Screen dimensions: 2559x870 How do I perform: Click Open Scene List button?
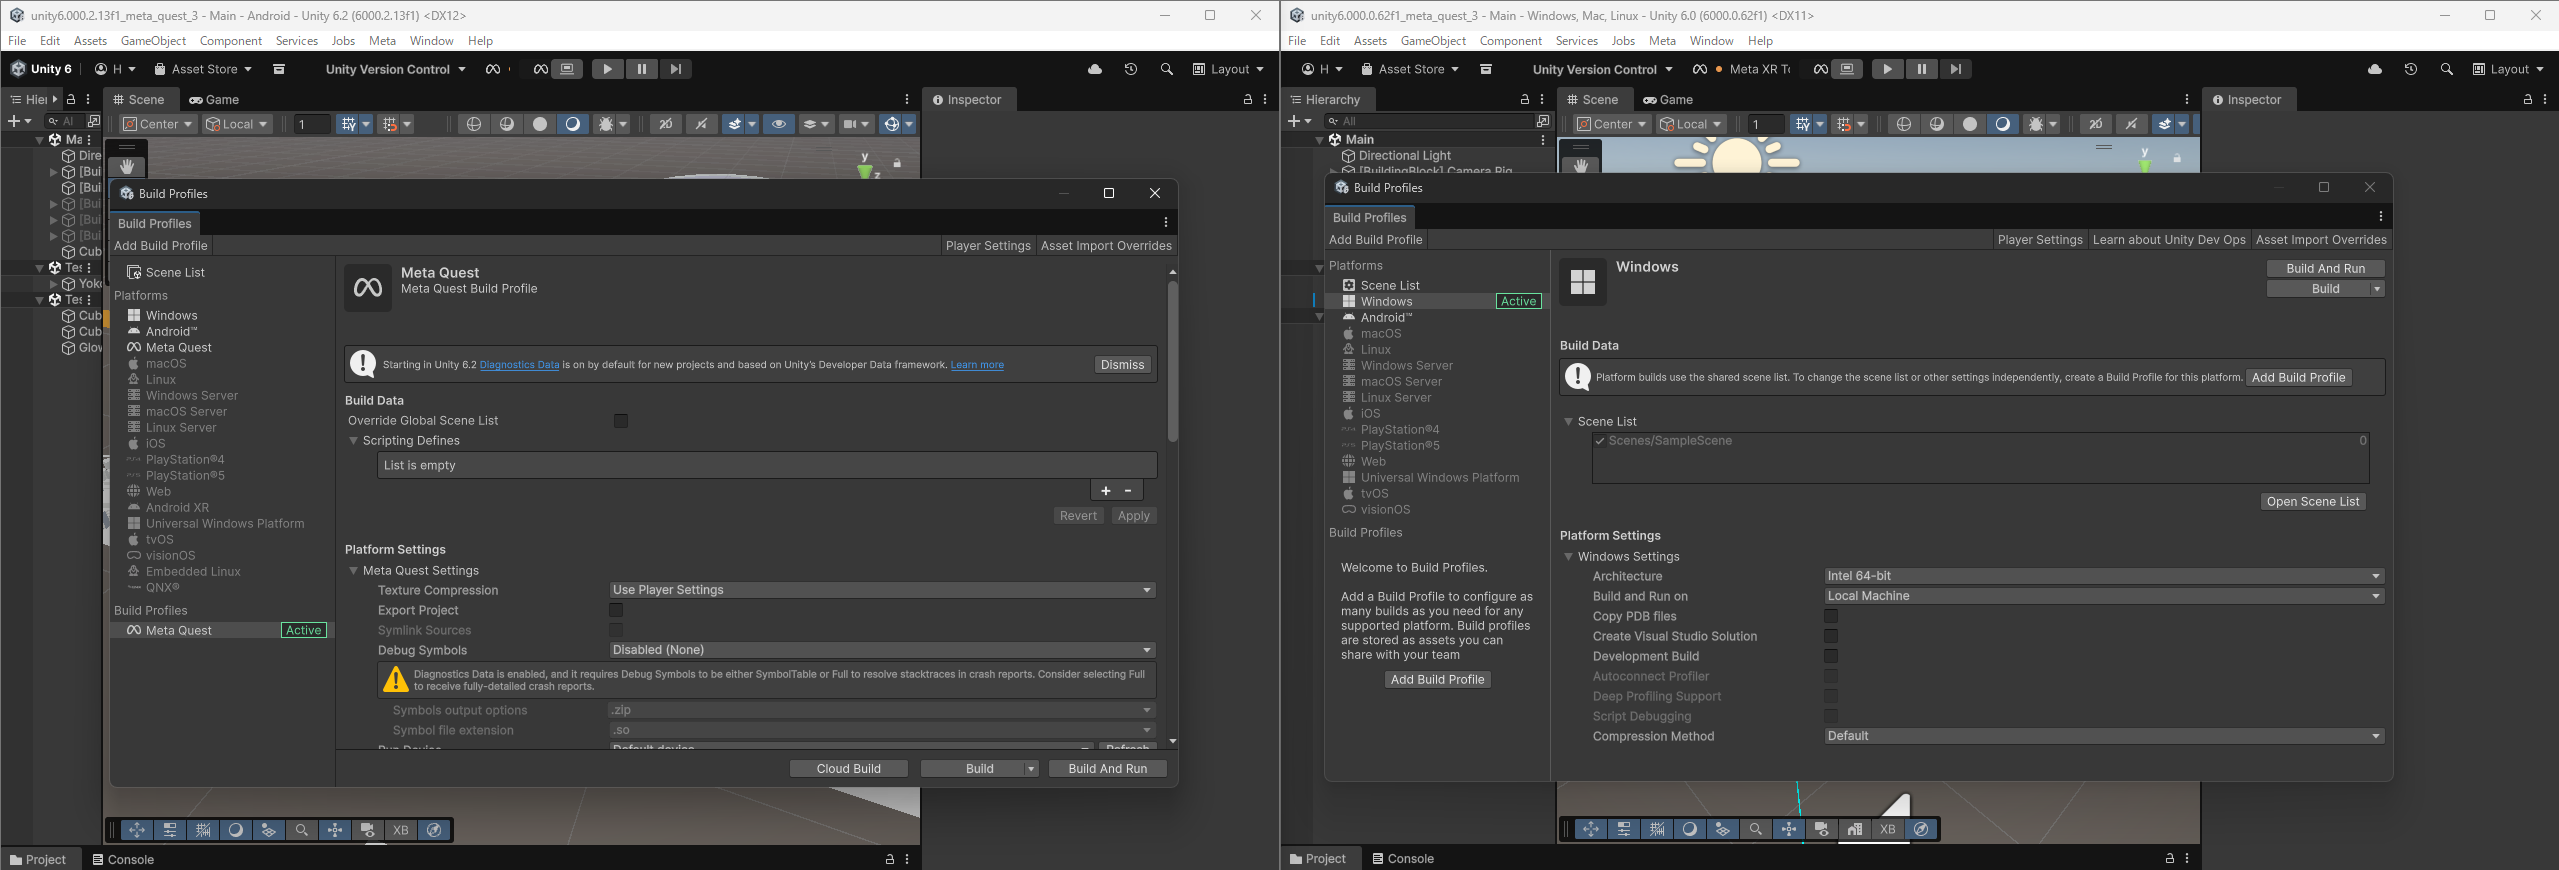[x=2312, y=502]
